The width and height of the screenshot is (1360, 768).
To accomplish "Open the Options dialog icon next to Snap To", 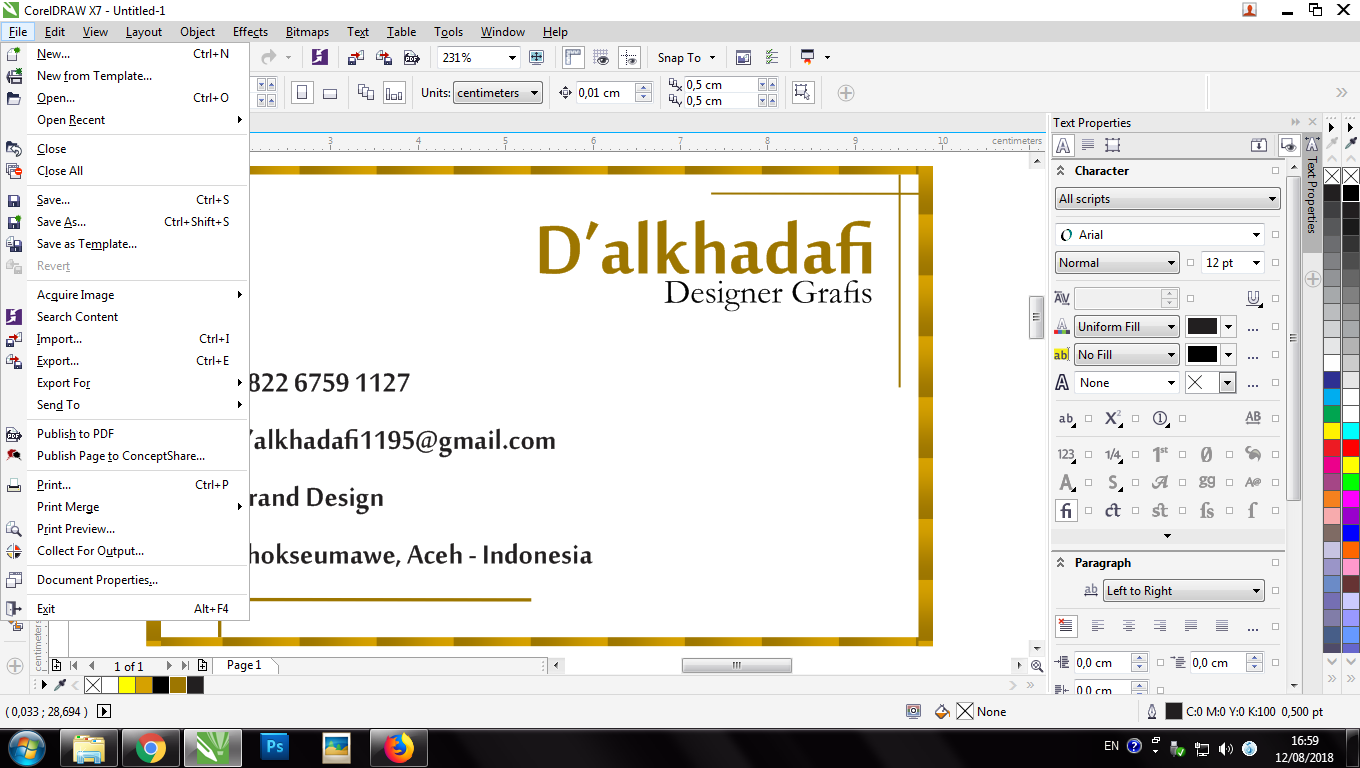I will pyautogui.click(x=743, y=58).
